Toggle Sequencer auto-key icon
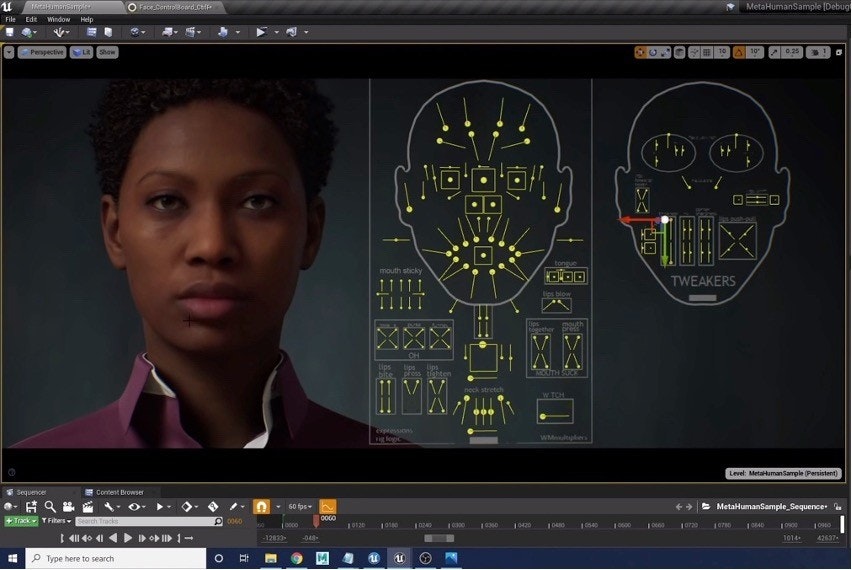 [213, 507]
